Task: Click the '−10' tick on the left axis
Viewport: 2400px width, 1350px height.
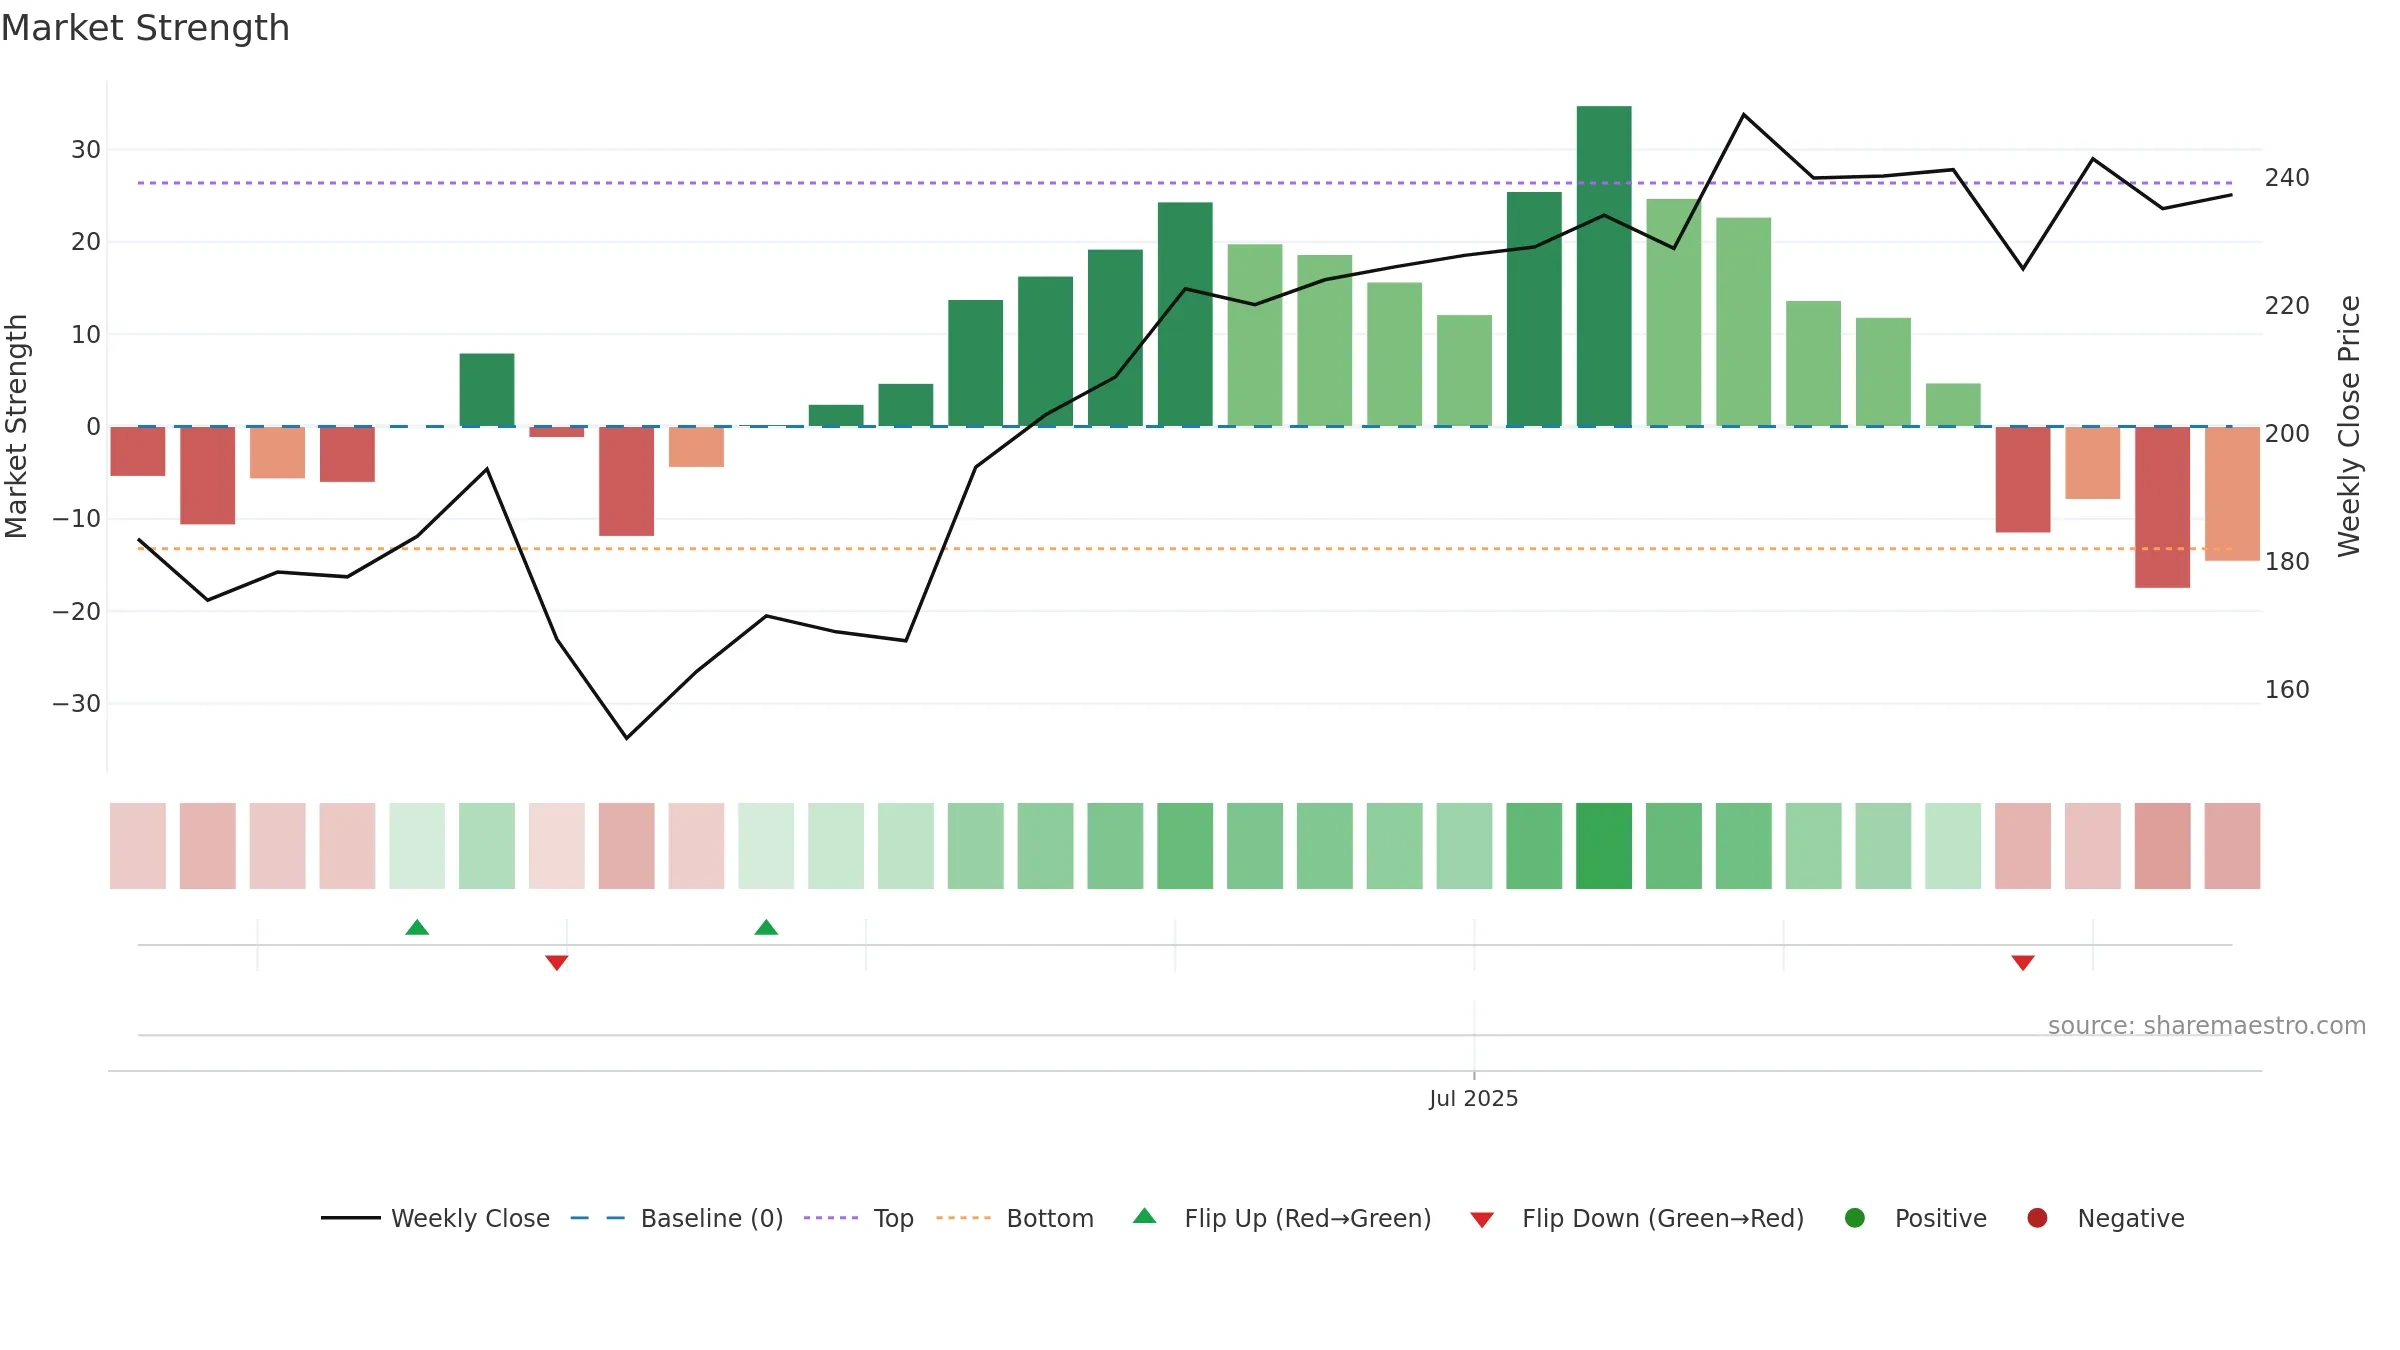Action: pos(77,519)
